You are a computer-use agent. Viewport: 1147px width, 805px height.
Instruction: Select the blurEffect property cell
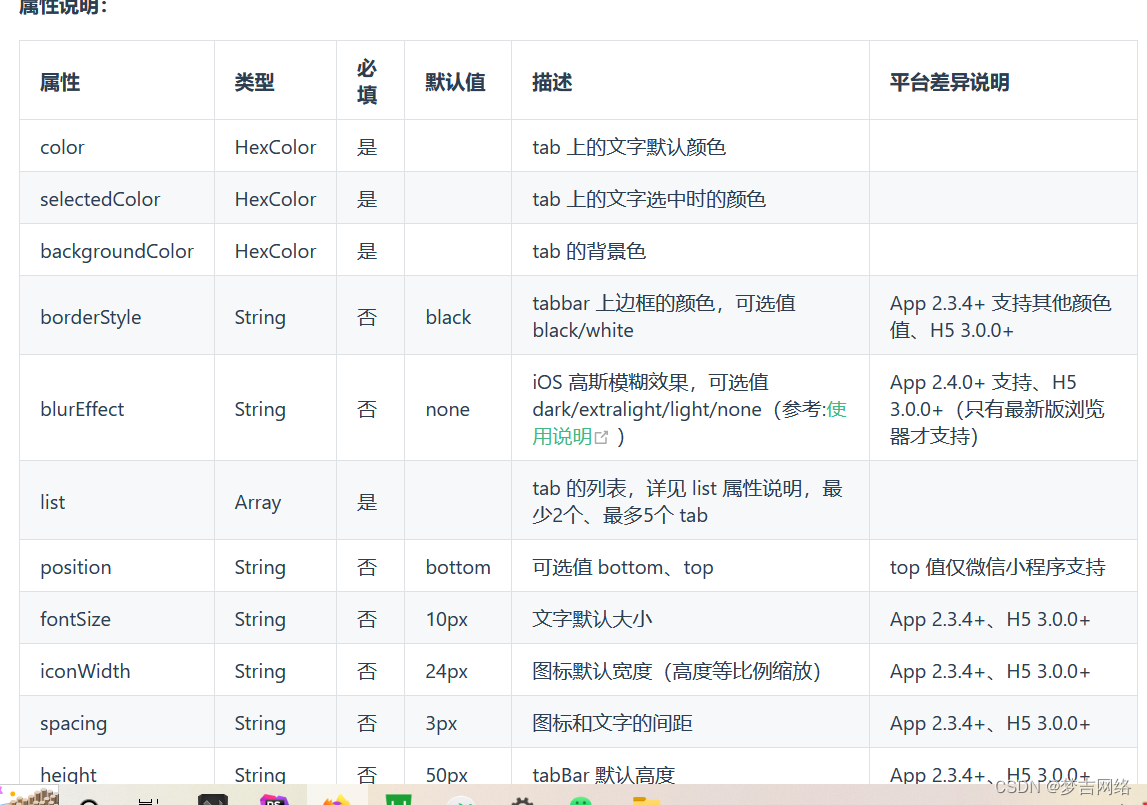tap(81, 408)
